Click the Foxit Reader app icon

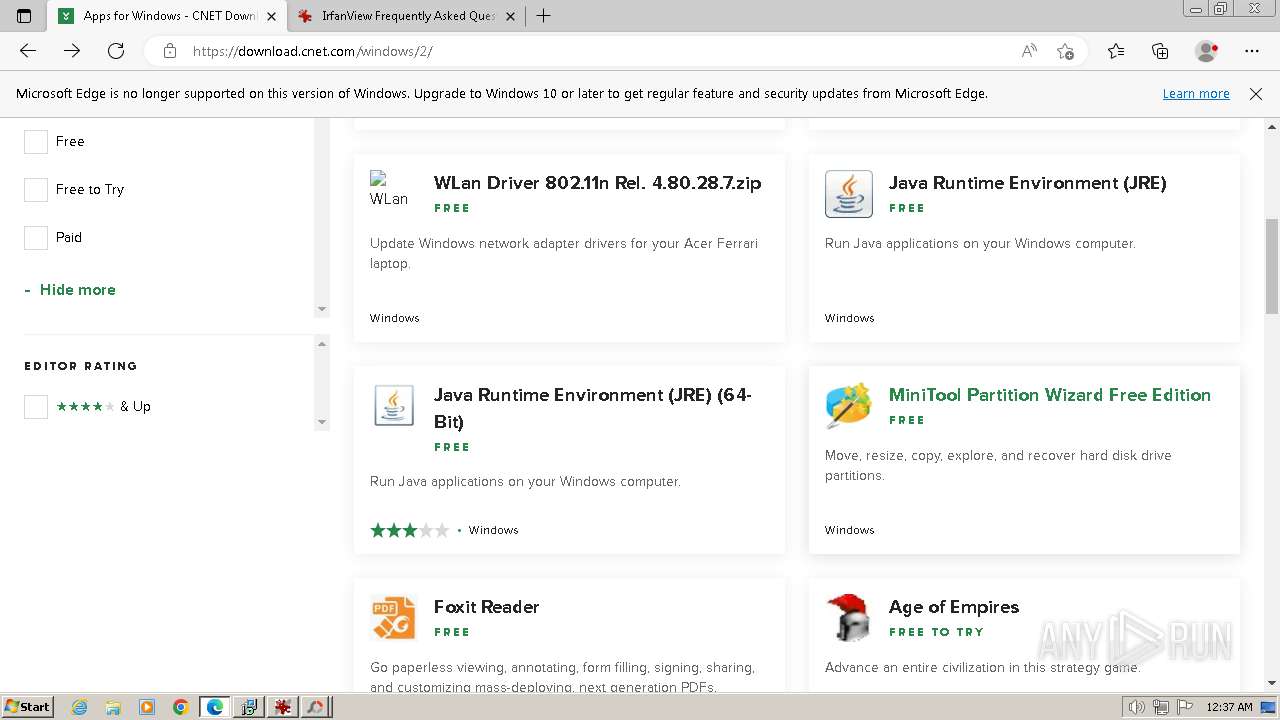coord(394,618)
